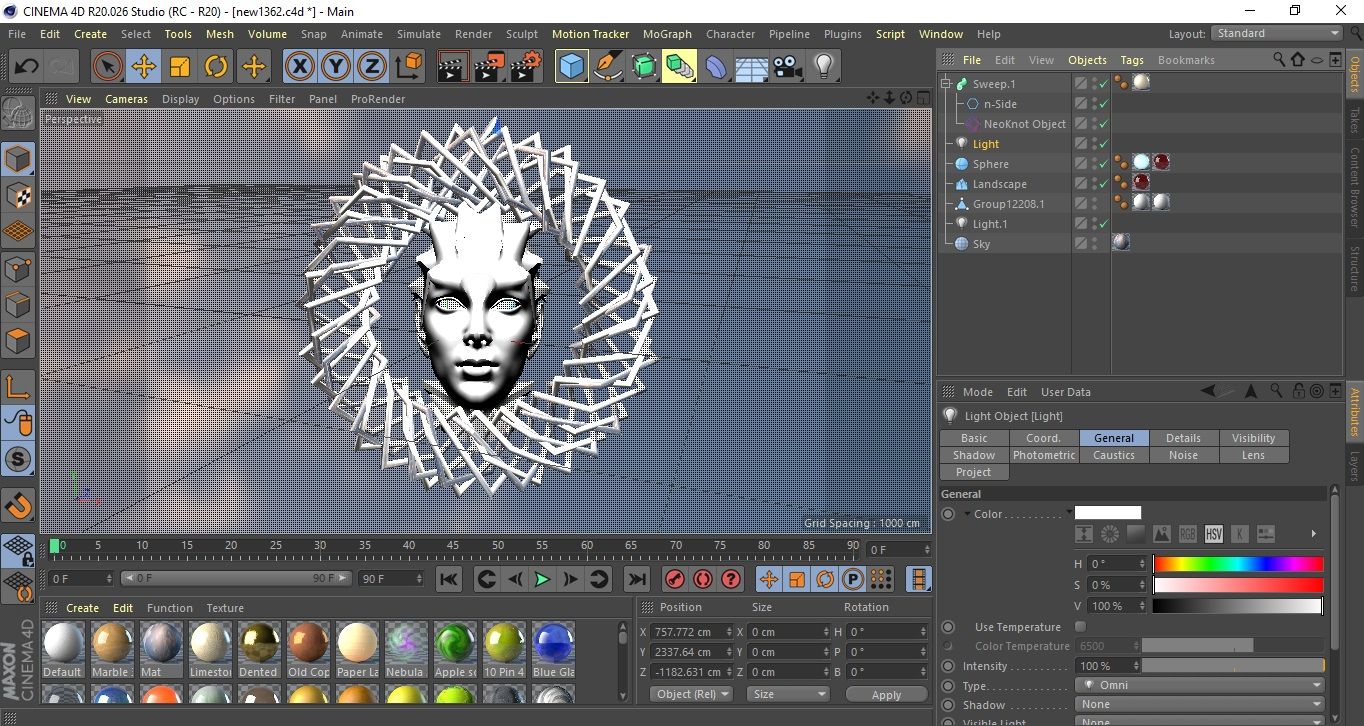Click the Coord. tab button
This screenshot has height=726, width=1364.
(x=1044, y=438)
